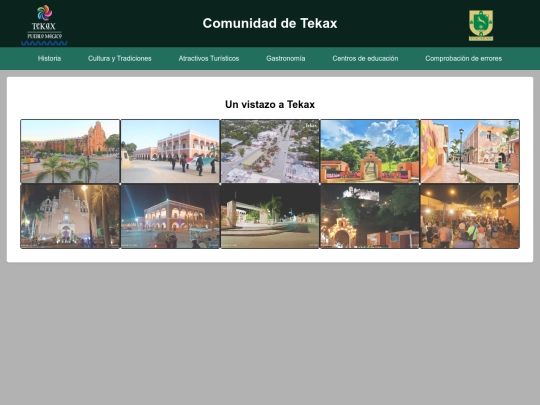Click the green municipal coat of arms

tap(481, 25)
